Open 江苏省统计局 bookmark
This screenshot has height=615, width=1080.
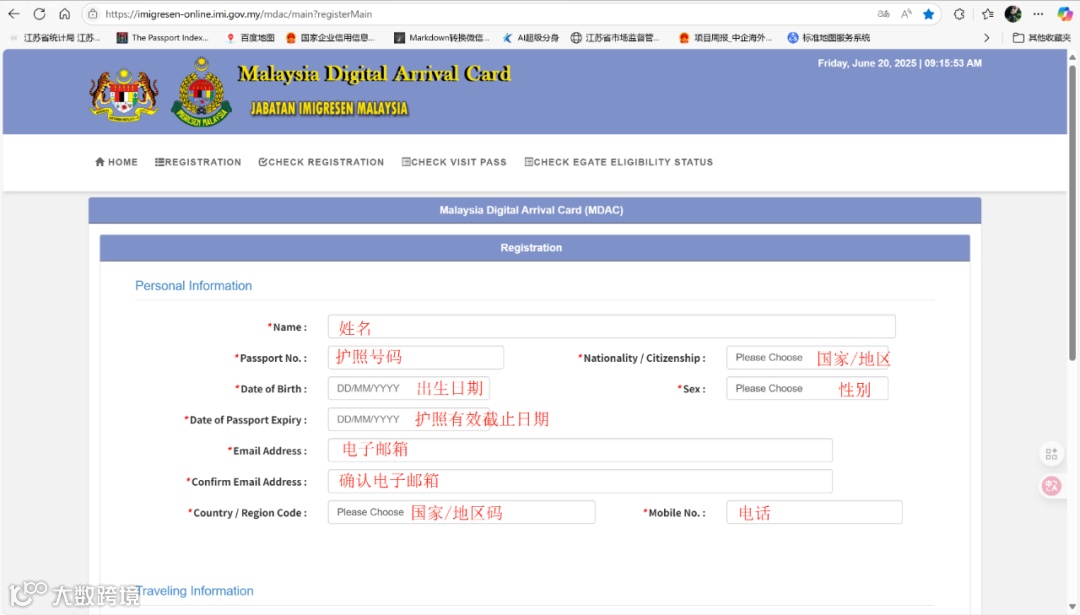tap(55, 38)
